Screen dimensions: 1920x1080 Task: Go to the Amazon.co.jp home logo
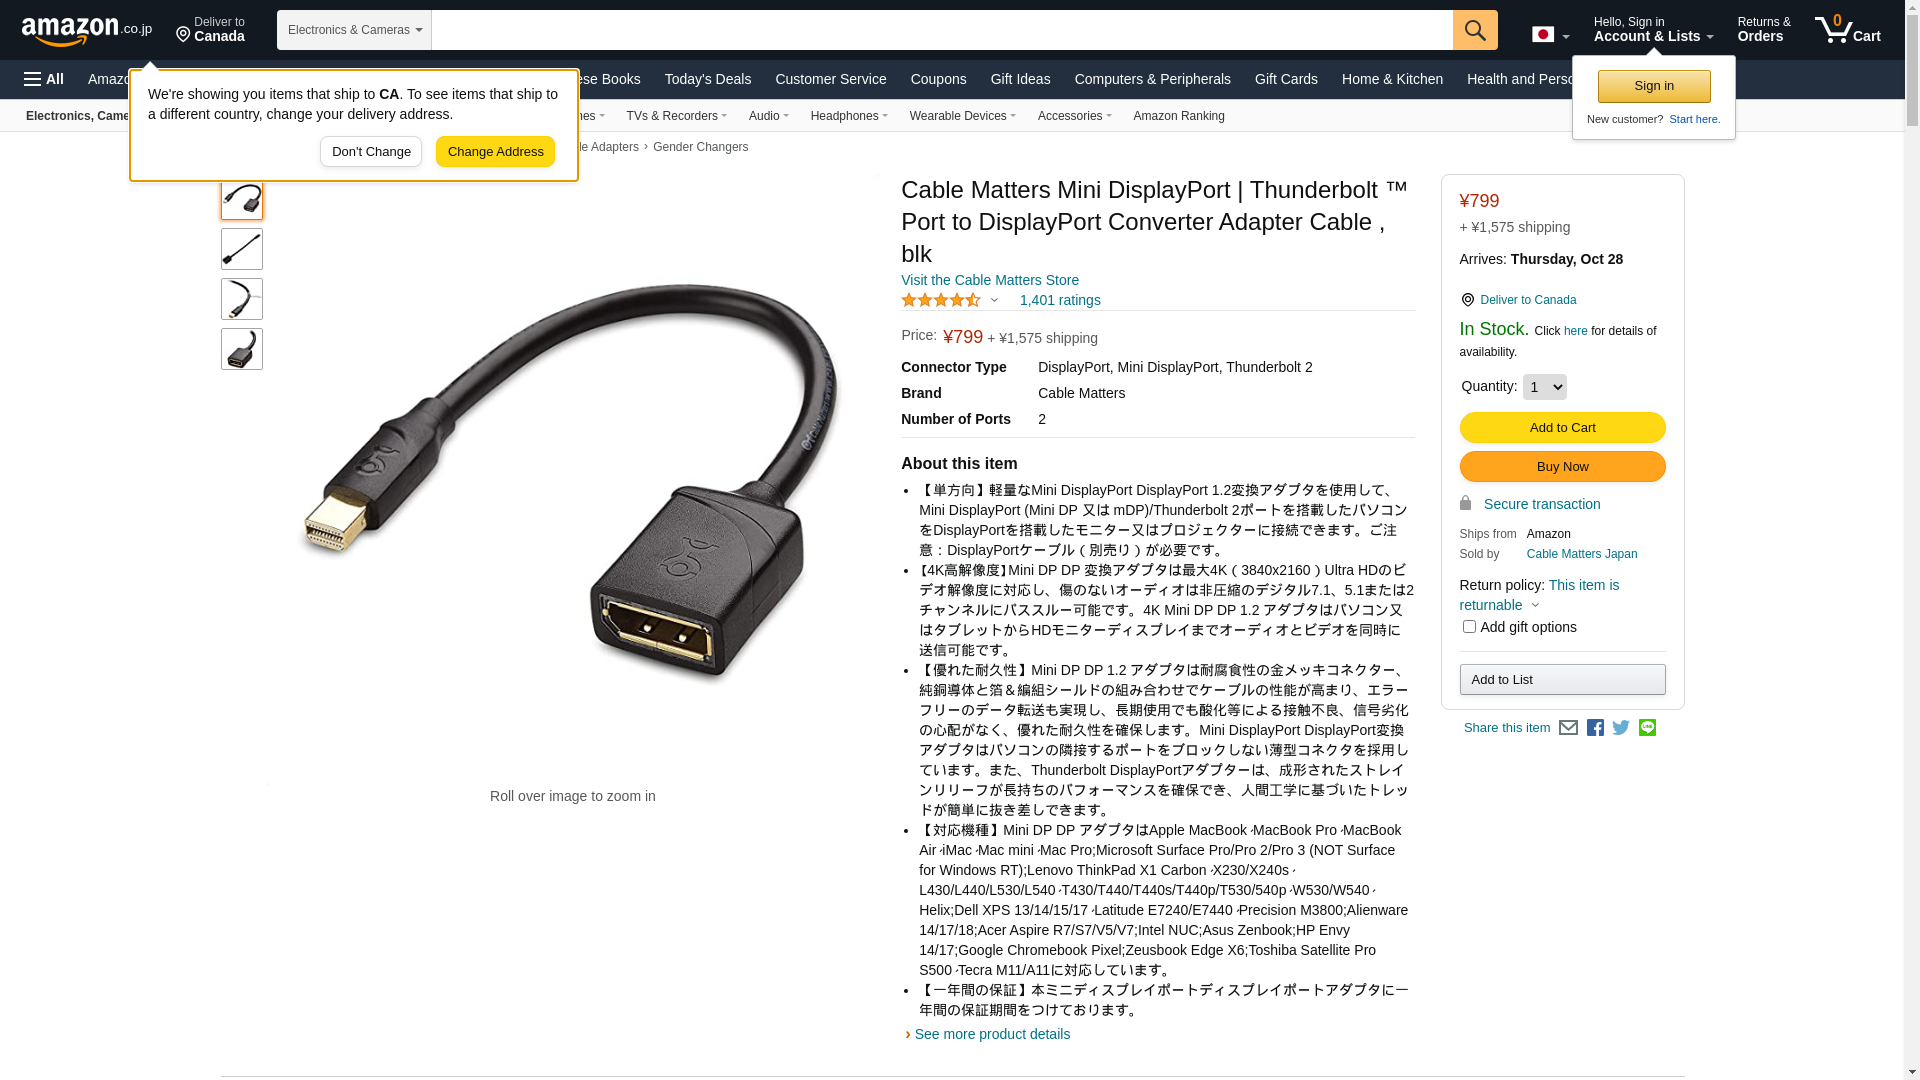click(86, 30)
